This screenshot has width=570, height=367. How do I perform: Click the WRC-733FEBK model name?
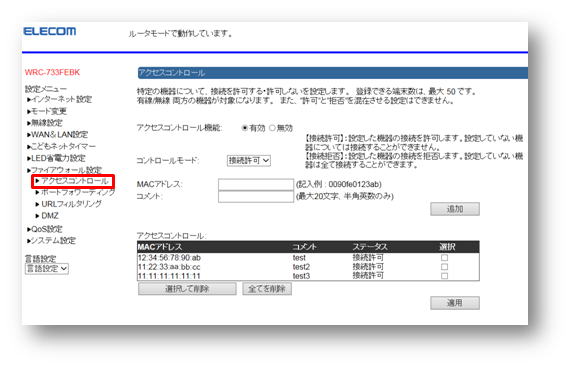(52, 72)
